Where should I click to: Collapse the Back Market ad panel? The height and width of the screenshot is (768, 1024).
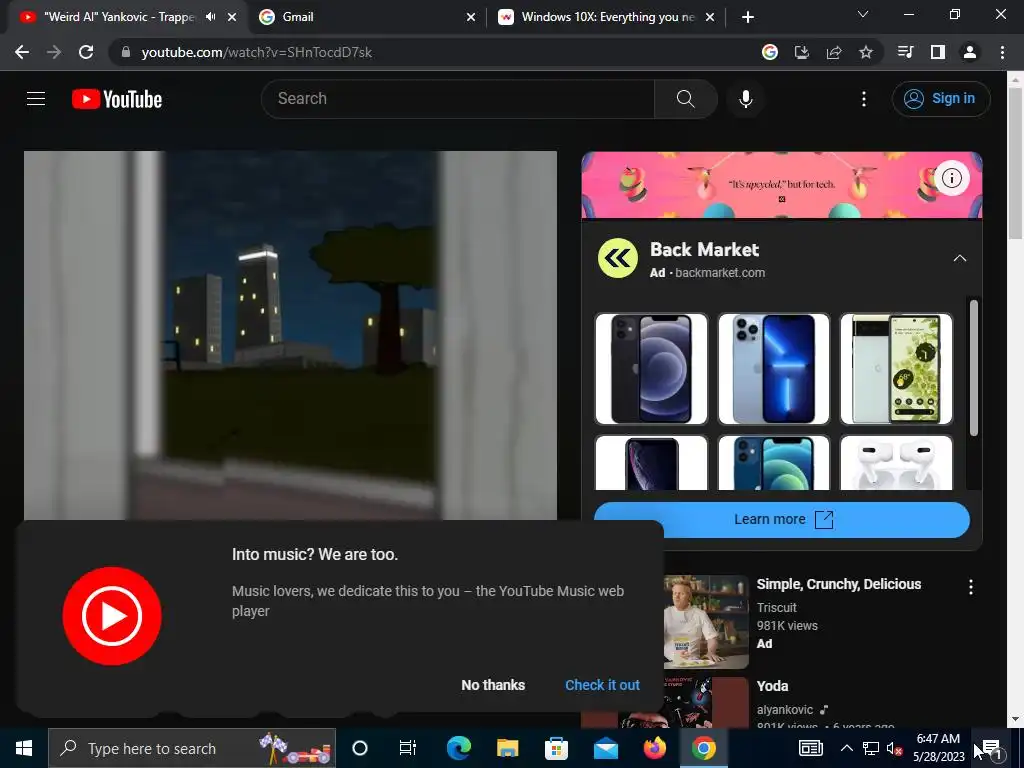click(959, 259)
